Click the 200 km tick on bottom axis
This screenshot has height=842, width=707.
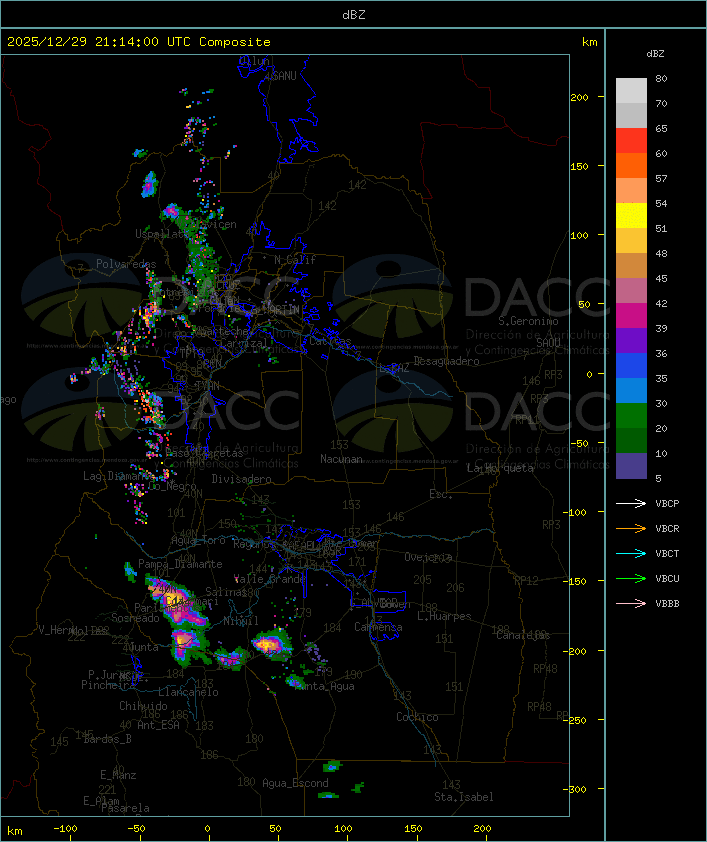pos(482,829)
